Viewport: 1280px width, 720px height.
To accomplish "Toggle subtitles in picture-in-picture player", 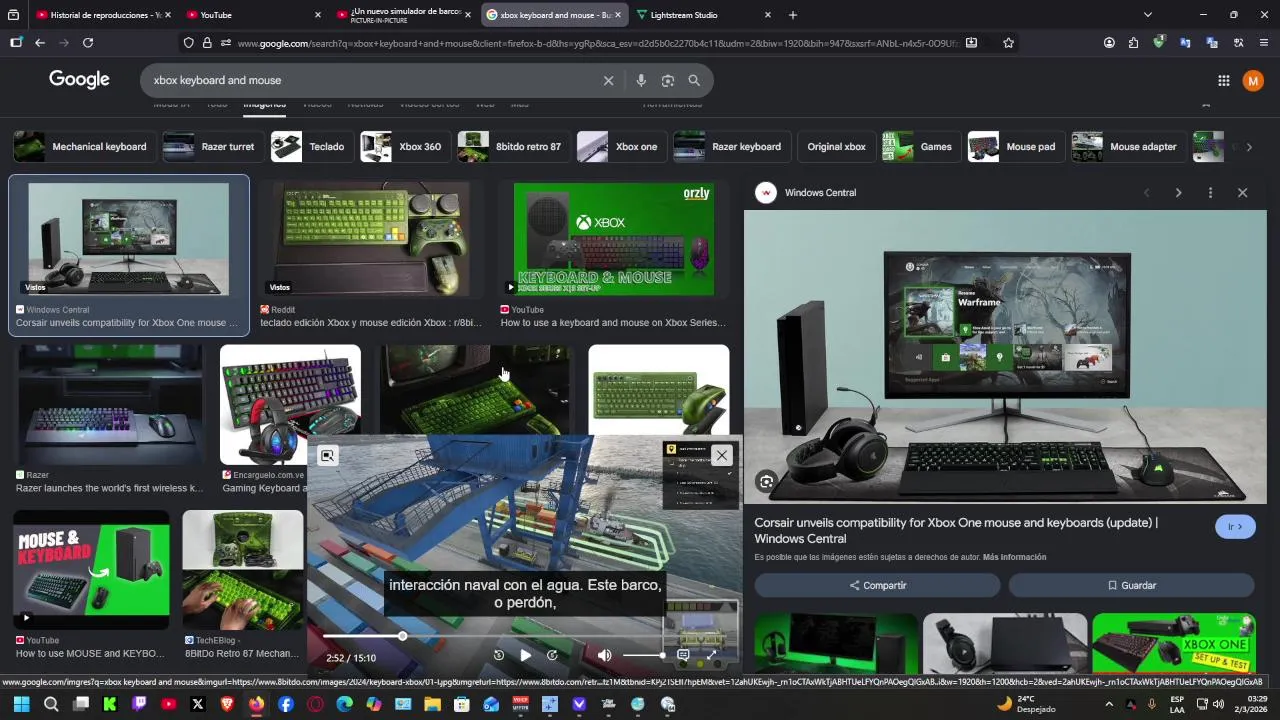I will click(683, 655).
